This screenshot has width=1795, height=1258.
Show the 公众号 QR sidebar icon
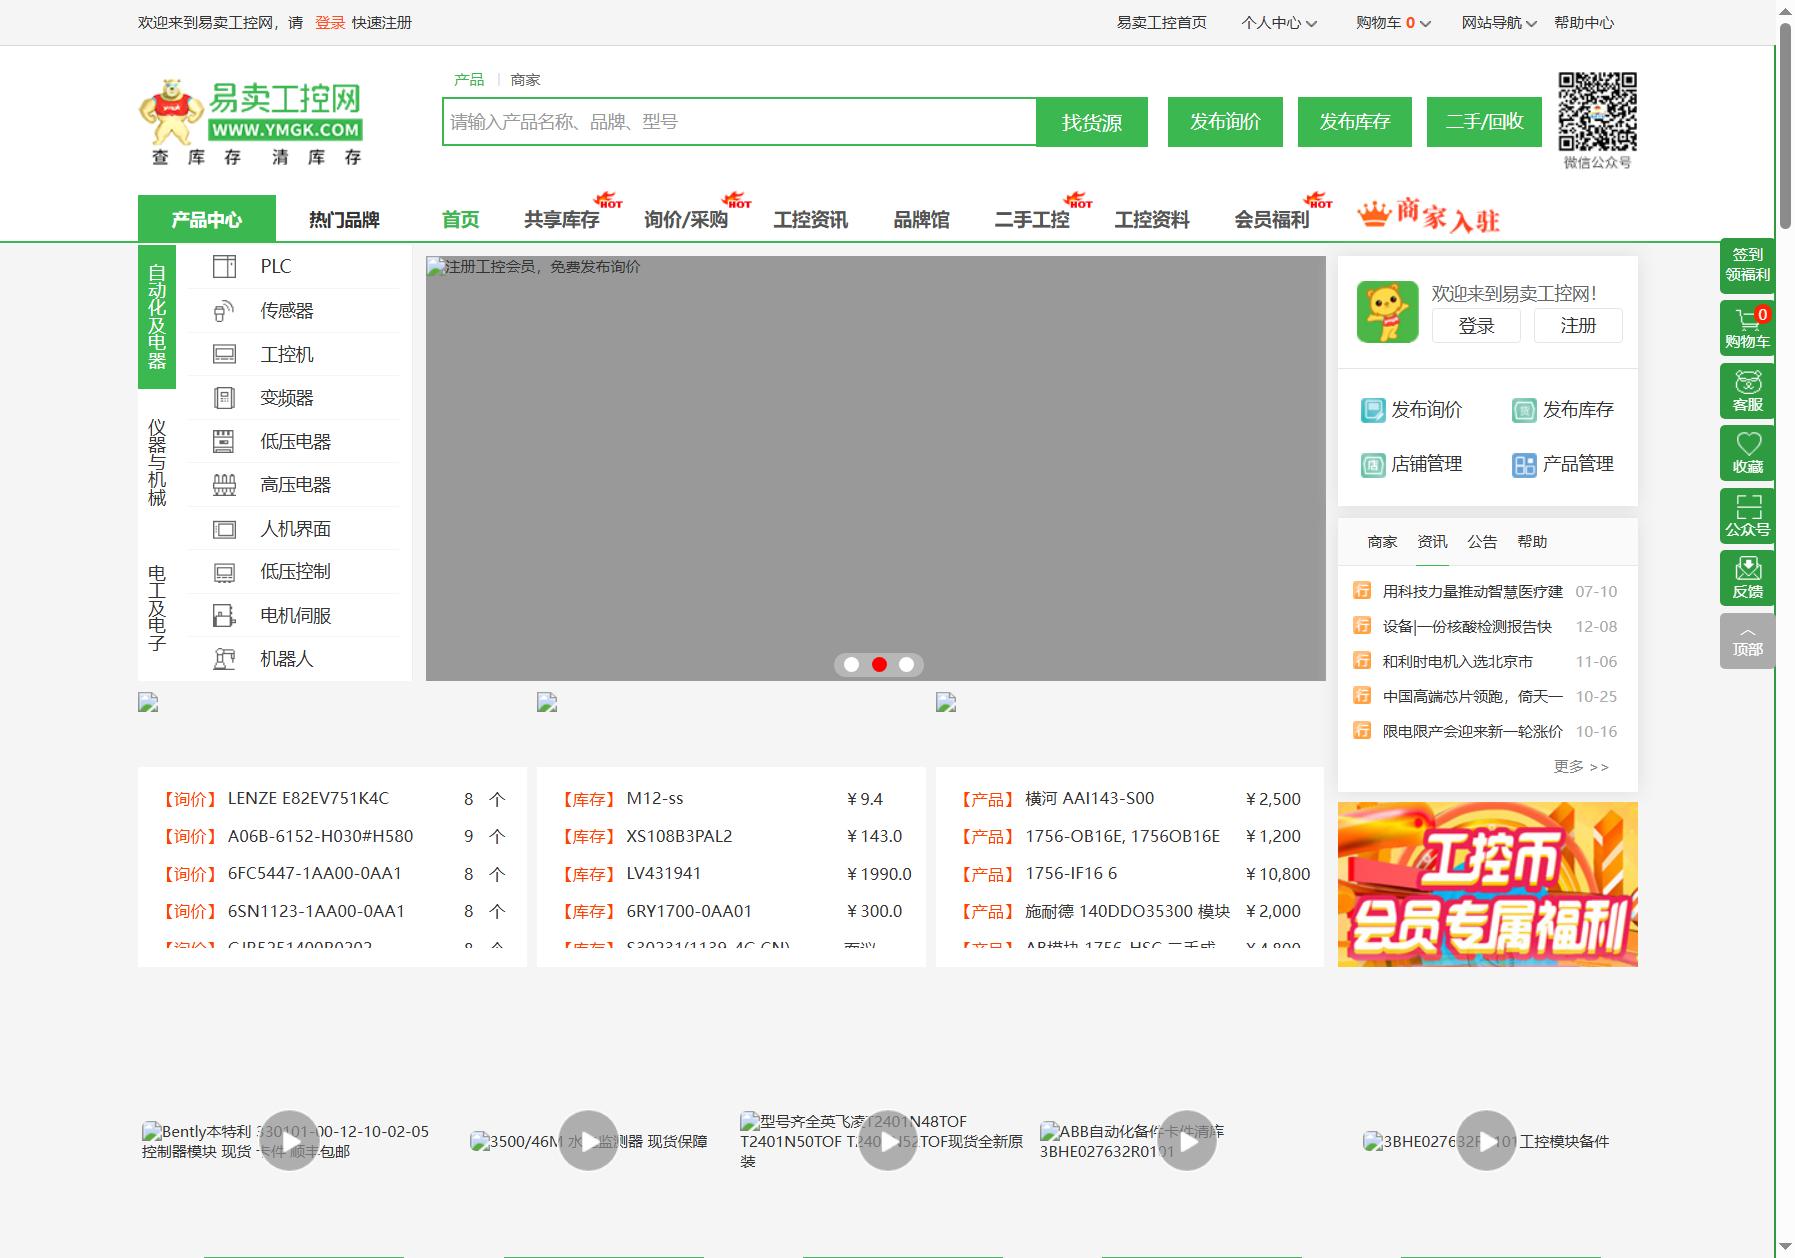pos(1747,515)
